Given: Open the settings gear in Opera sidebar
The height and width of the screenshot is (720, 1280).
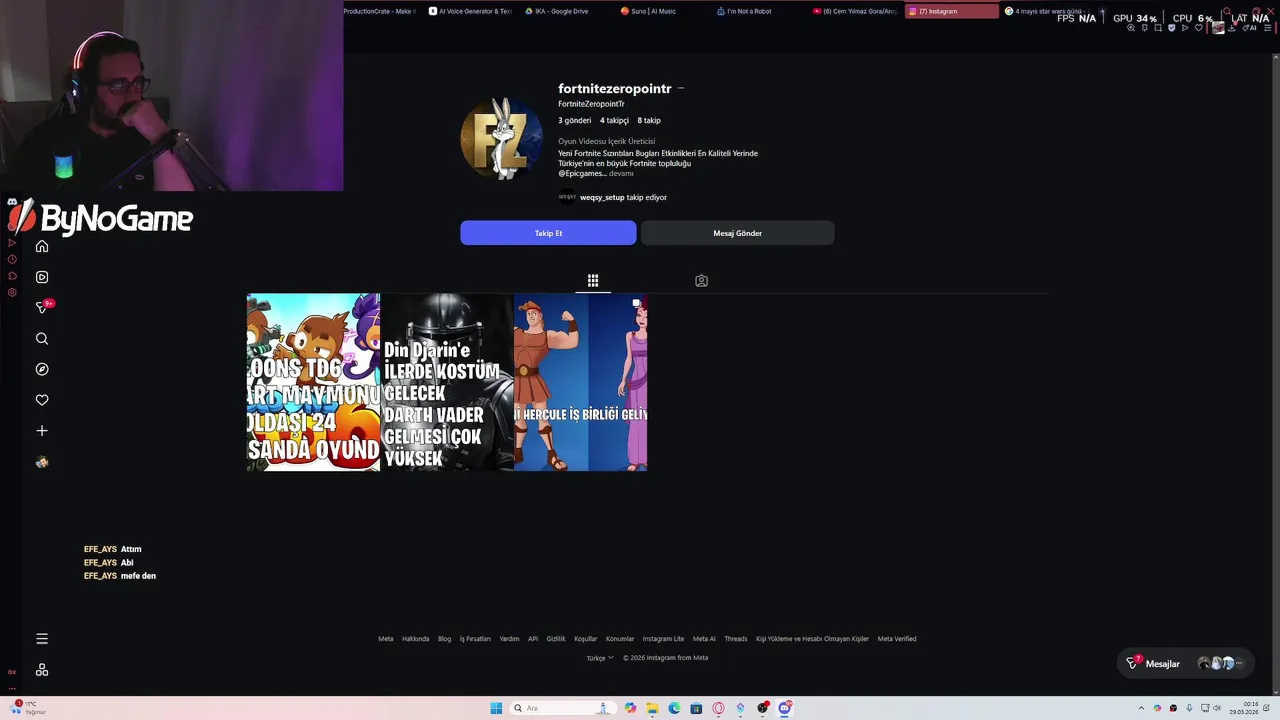Looking at the screenshot, I should pos(12,293).
